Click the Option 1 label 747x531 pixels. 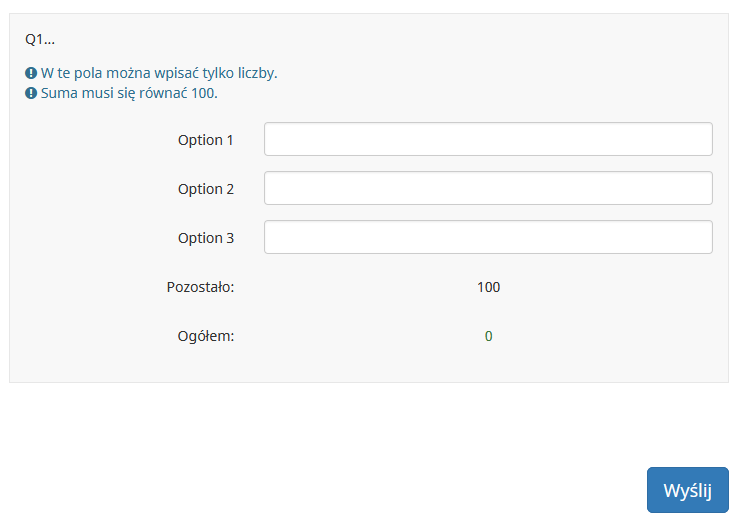(x=205, y=140)
